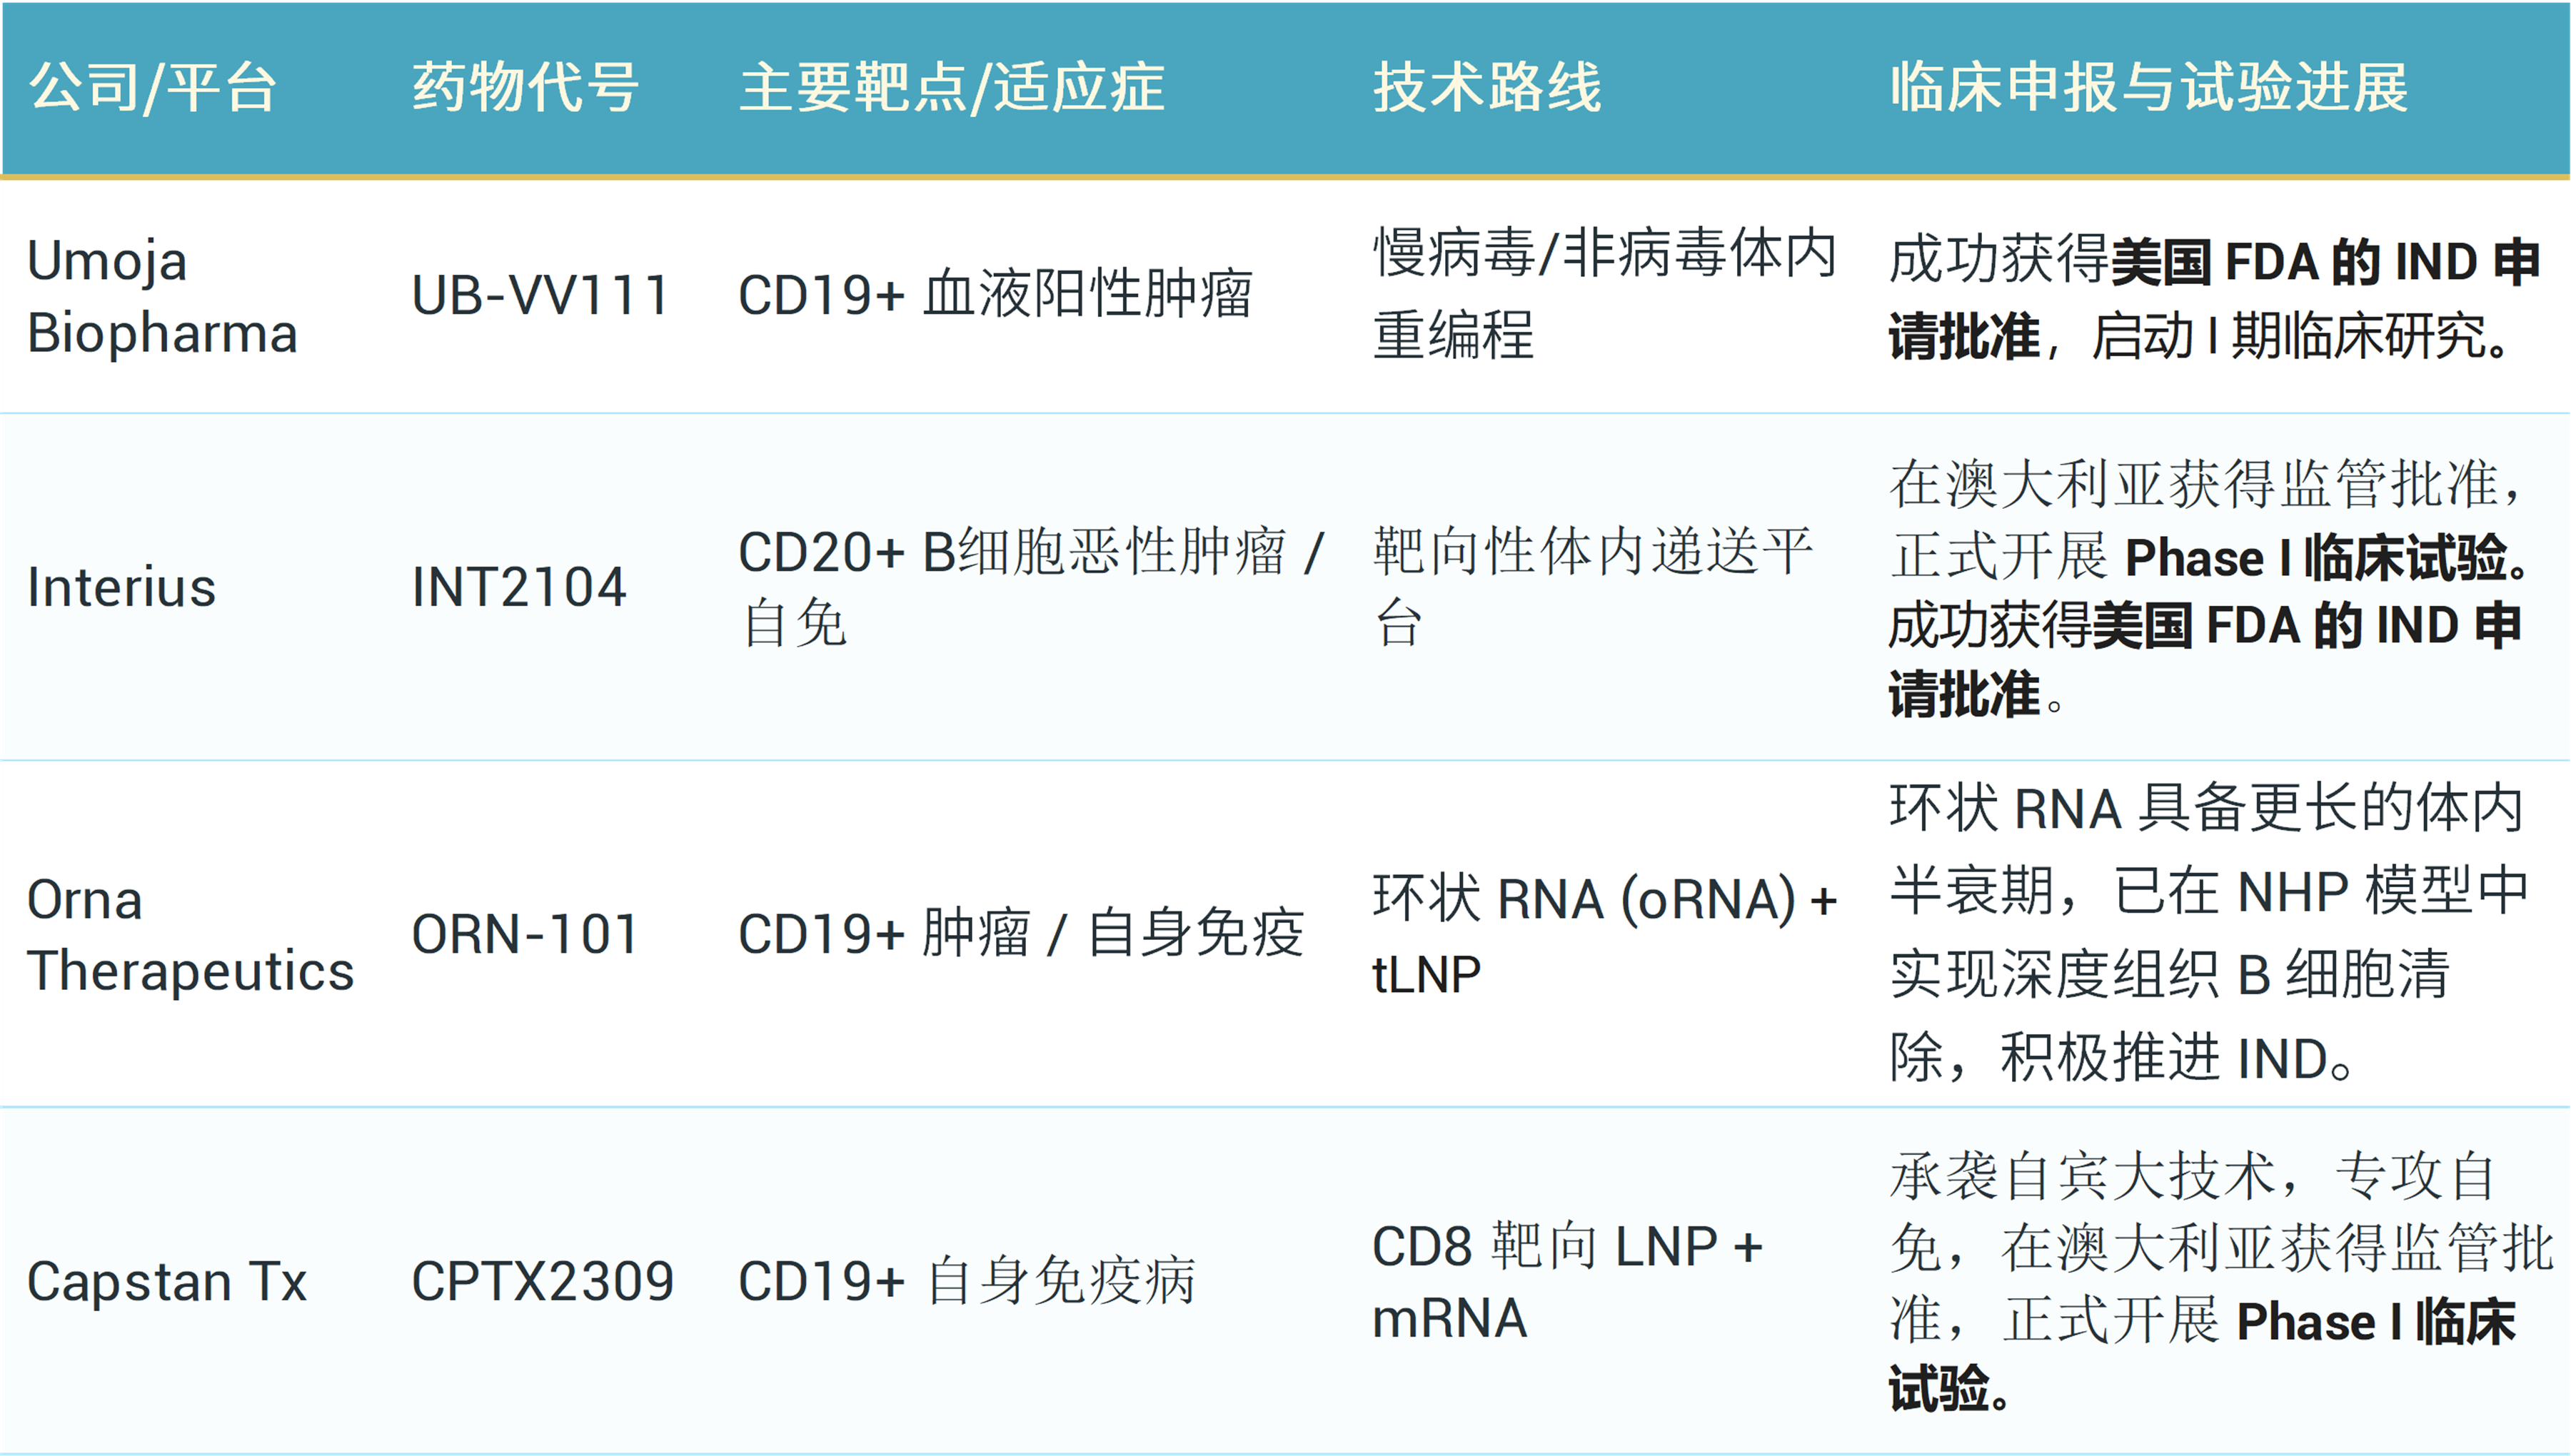Screen dimensions: 2571x1456
Task: Select the Interius company cell
Action: click(121, 587)
